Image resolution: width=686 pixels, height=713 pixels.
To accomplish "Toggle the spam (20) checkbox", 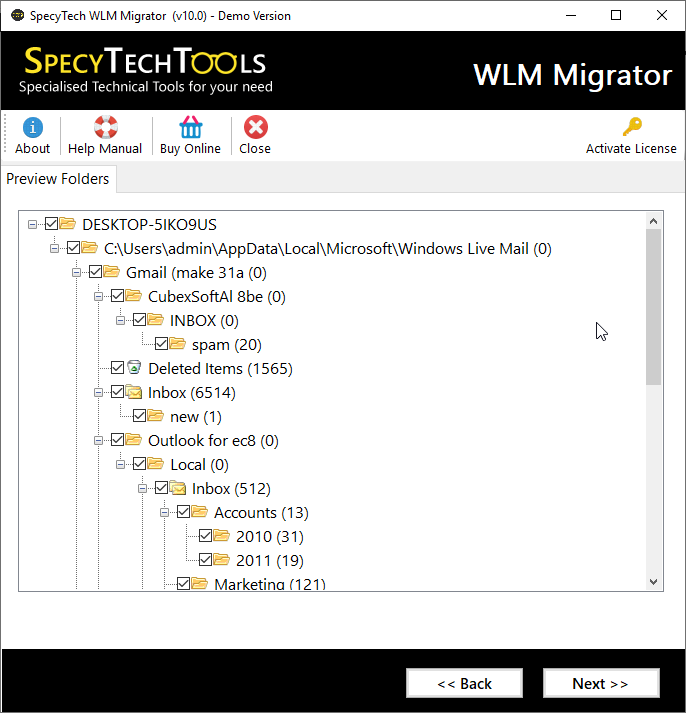I will click(x=161, y=344).
